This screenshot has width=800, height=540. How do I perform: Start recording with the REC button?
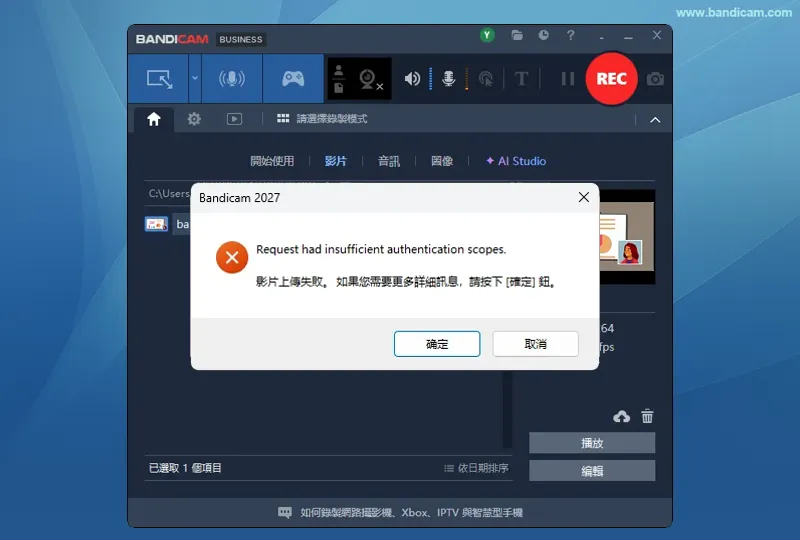[611, 79]
